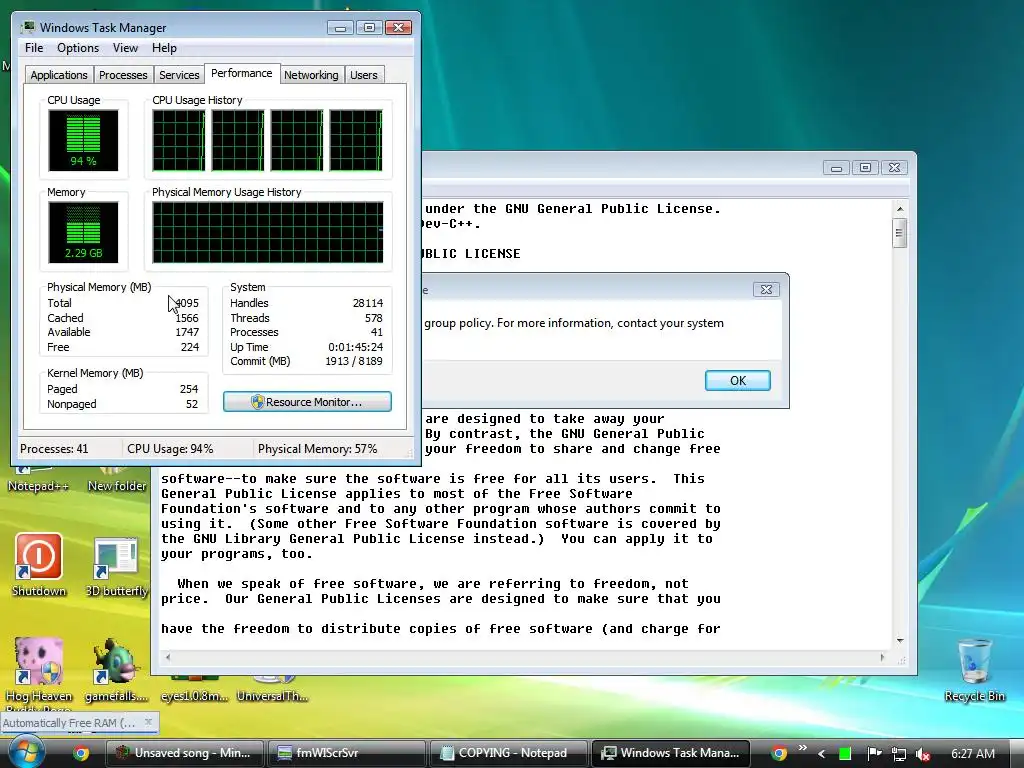
Task: Click the CPU Usage: 94% status entry
Action: click(170, 449)
